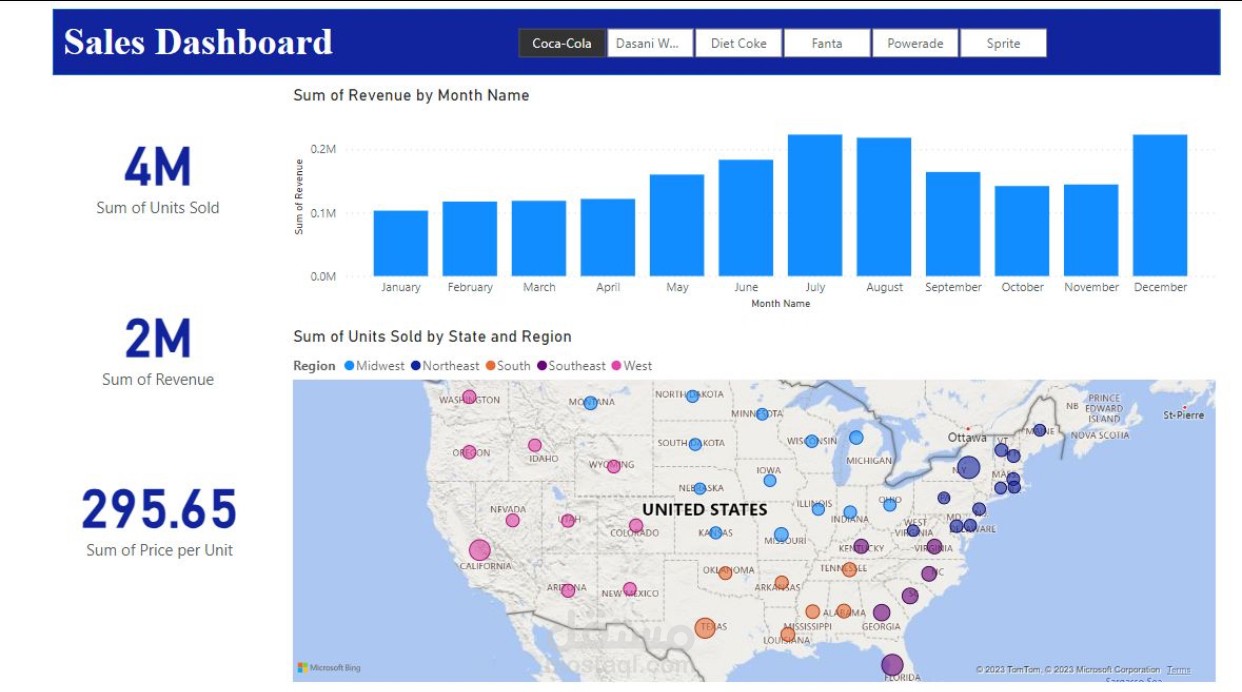Screen dimensions: 1242x692
Task: Click the March revenue bar
Action: tap(539, 238)
